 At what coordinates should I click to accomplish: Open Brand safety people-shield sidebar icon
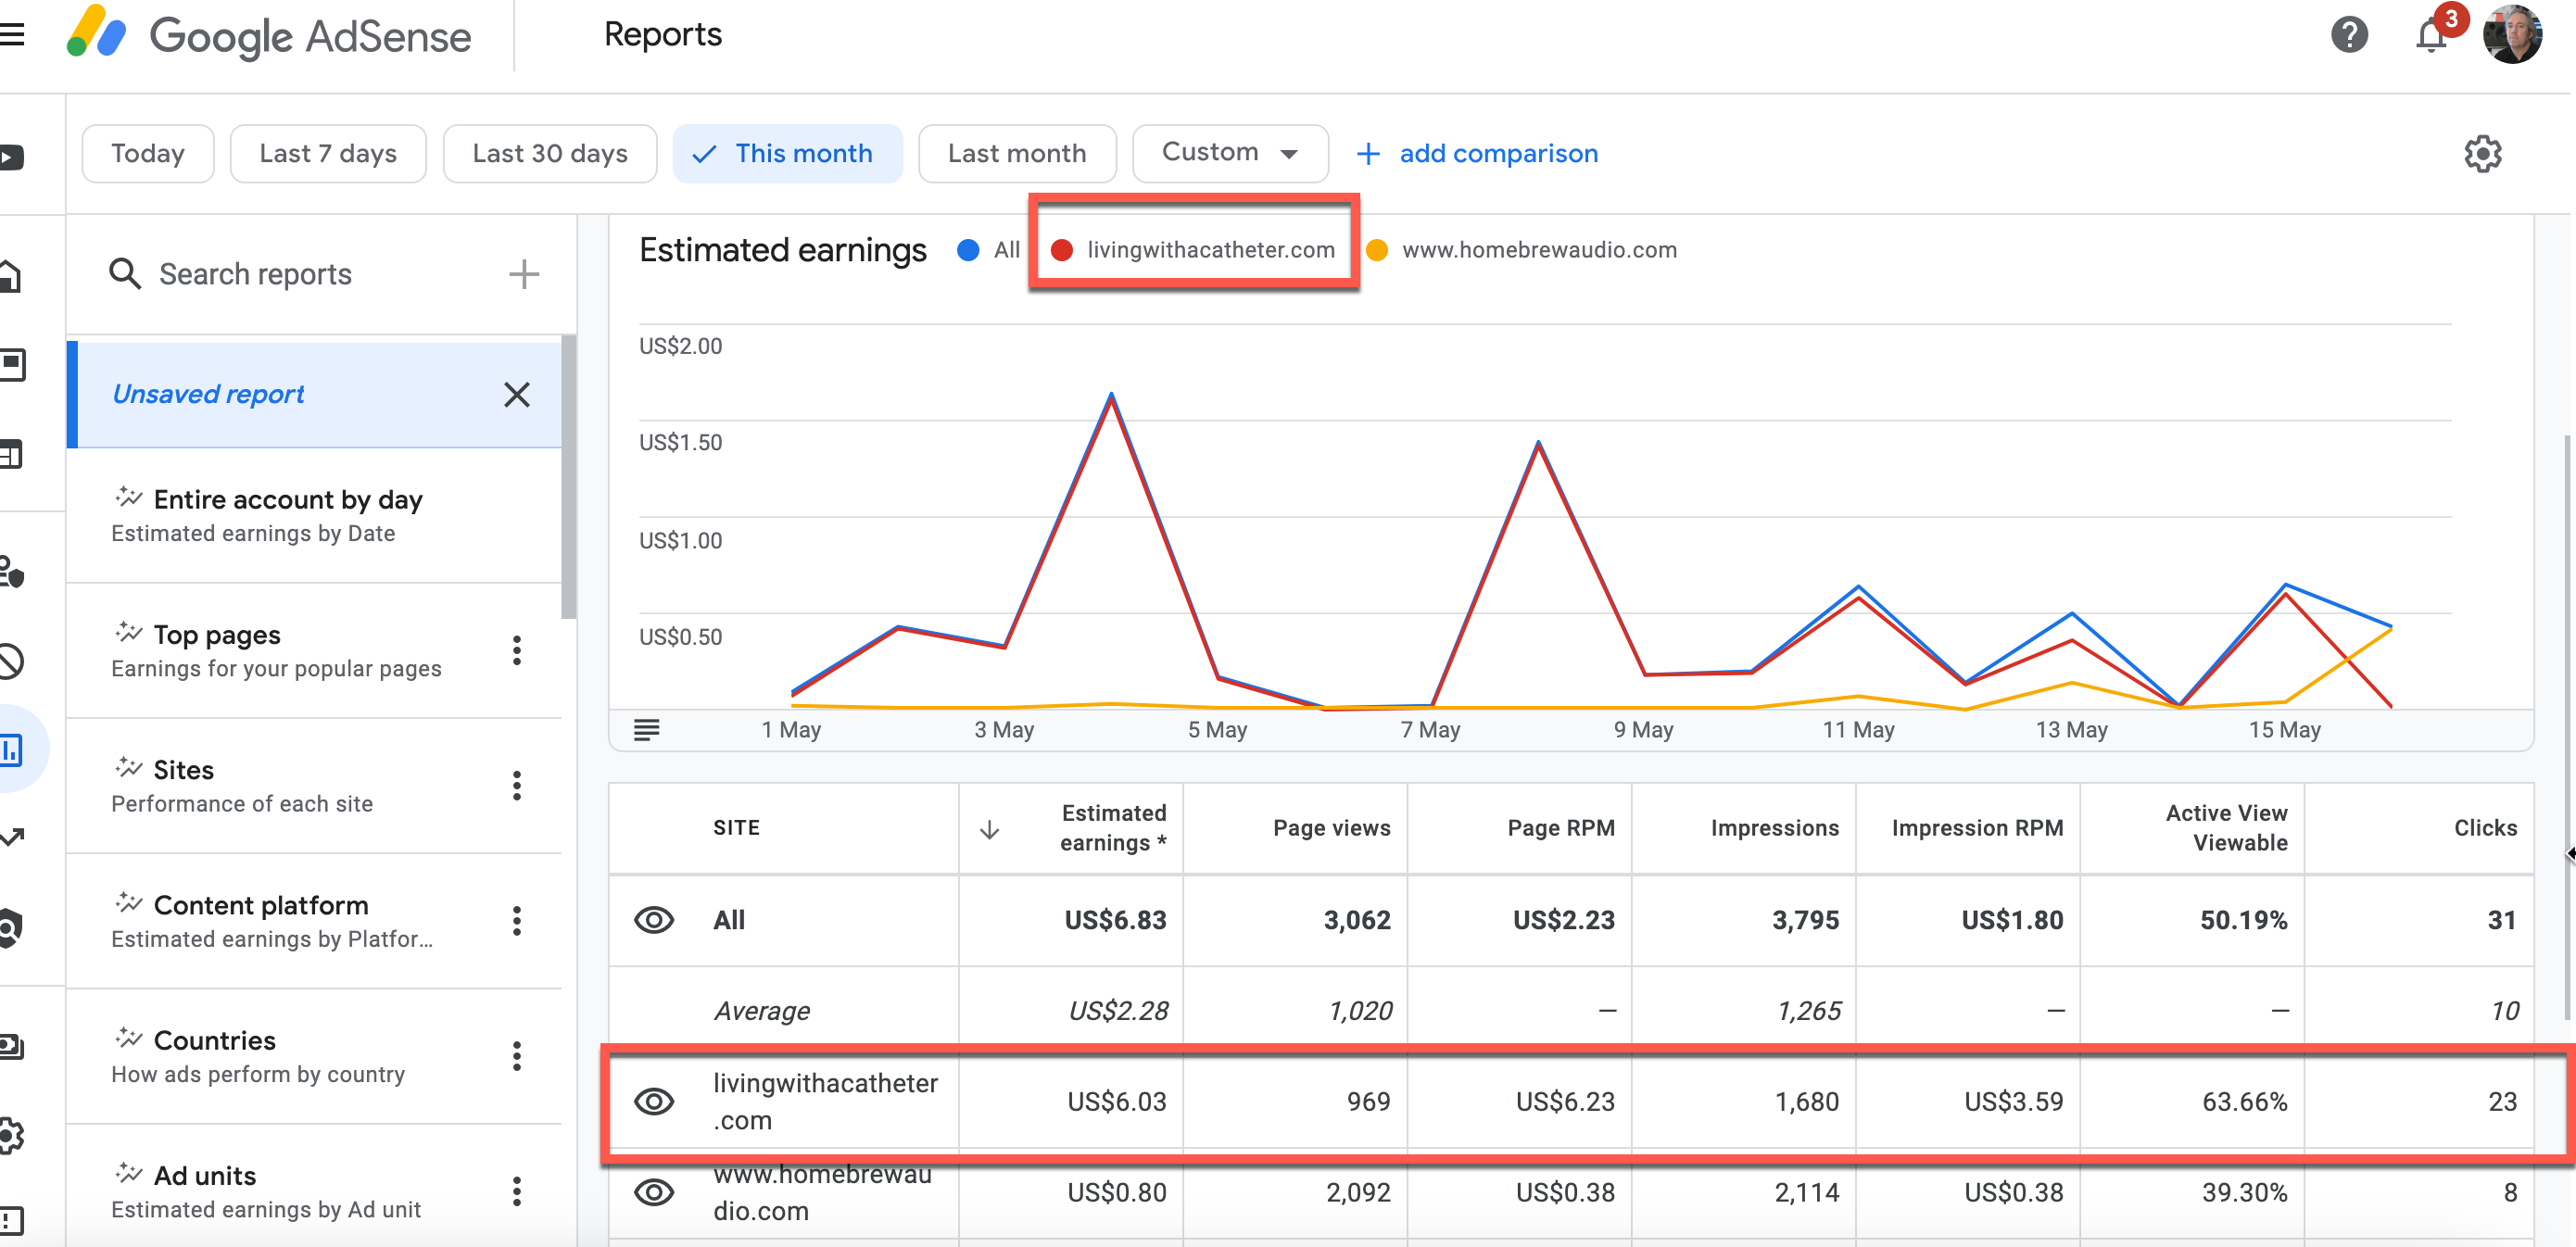point(12,572)
